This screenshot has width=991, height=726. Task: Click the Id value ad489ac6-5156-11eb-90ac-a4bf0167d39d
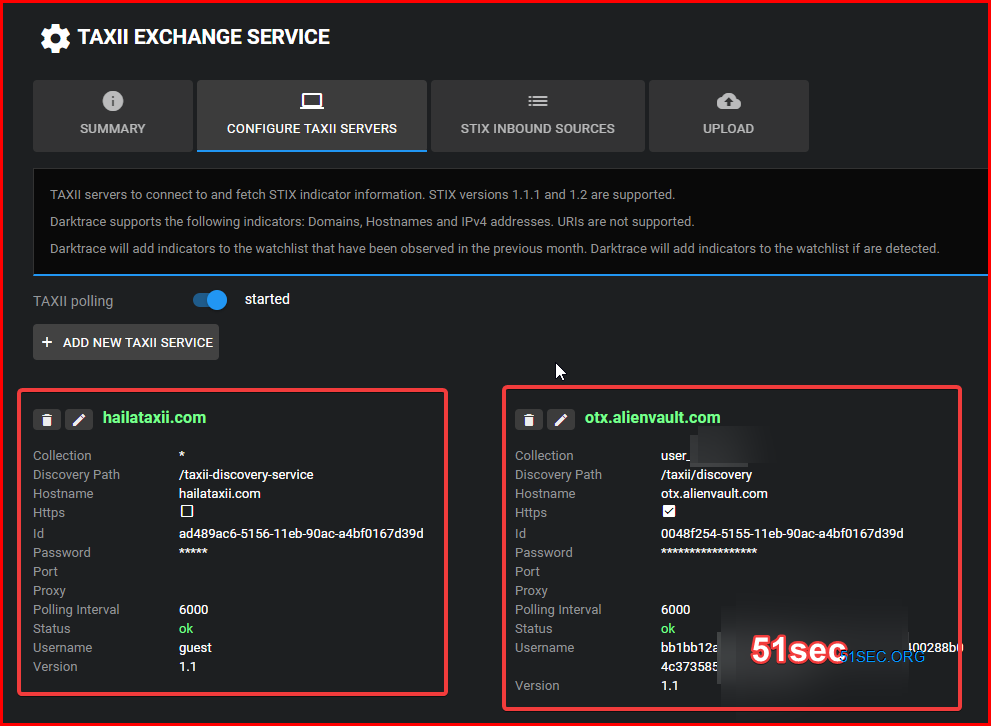coord(301,534)
